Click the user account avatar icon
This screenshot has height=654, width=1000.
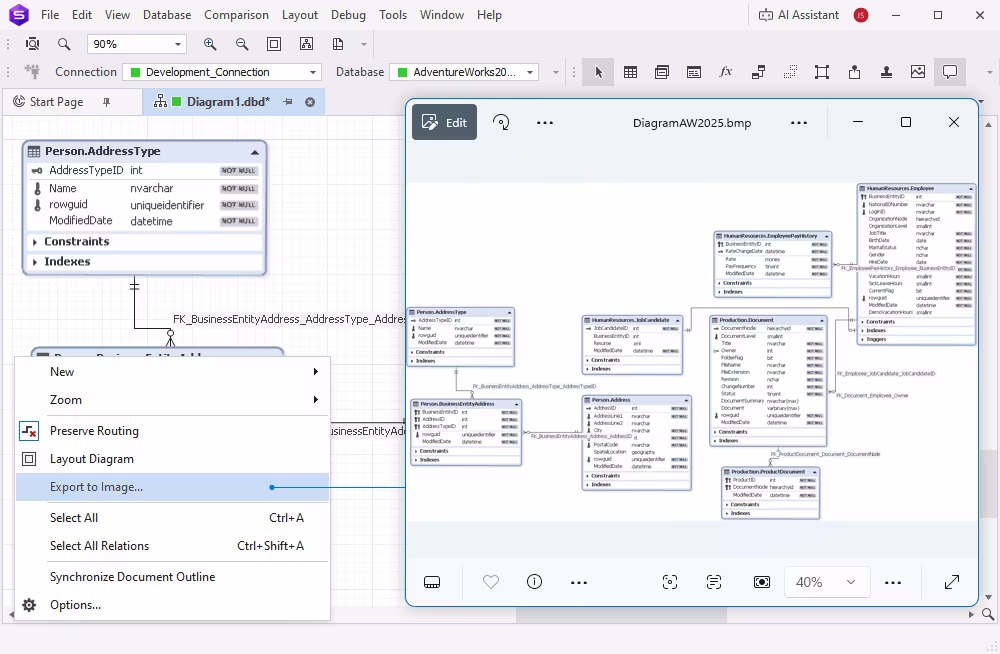pos(861,15)
